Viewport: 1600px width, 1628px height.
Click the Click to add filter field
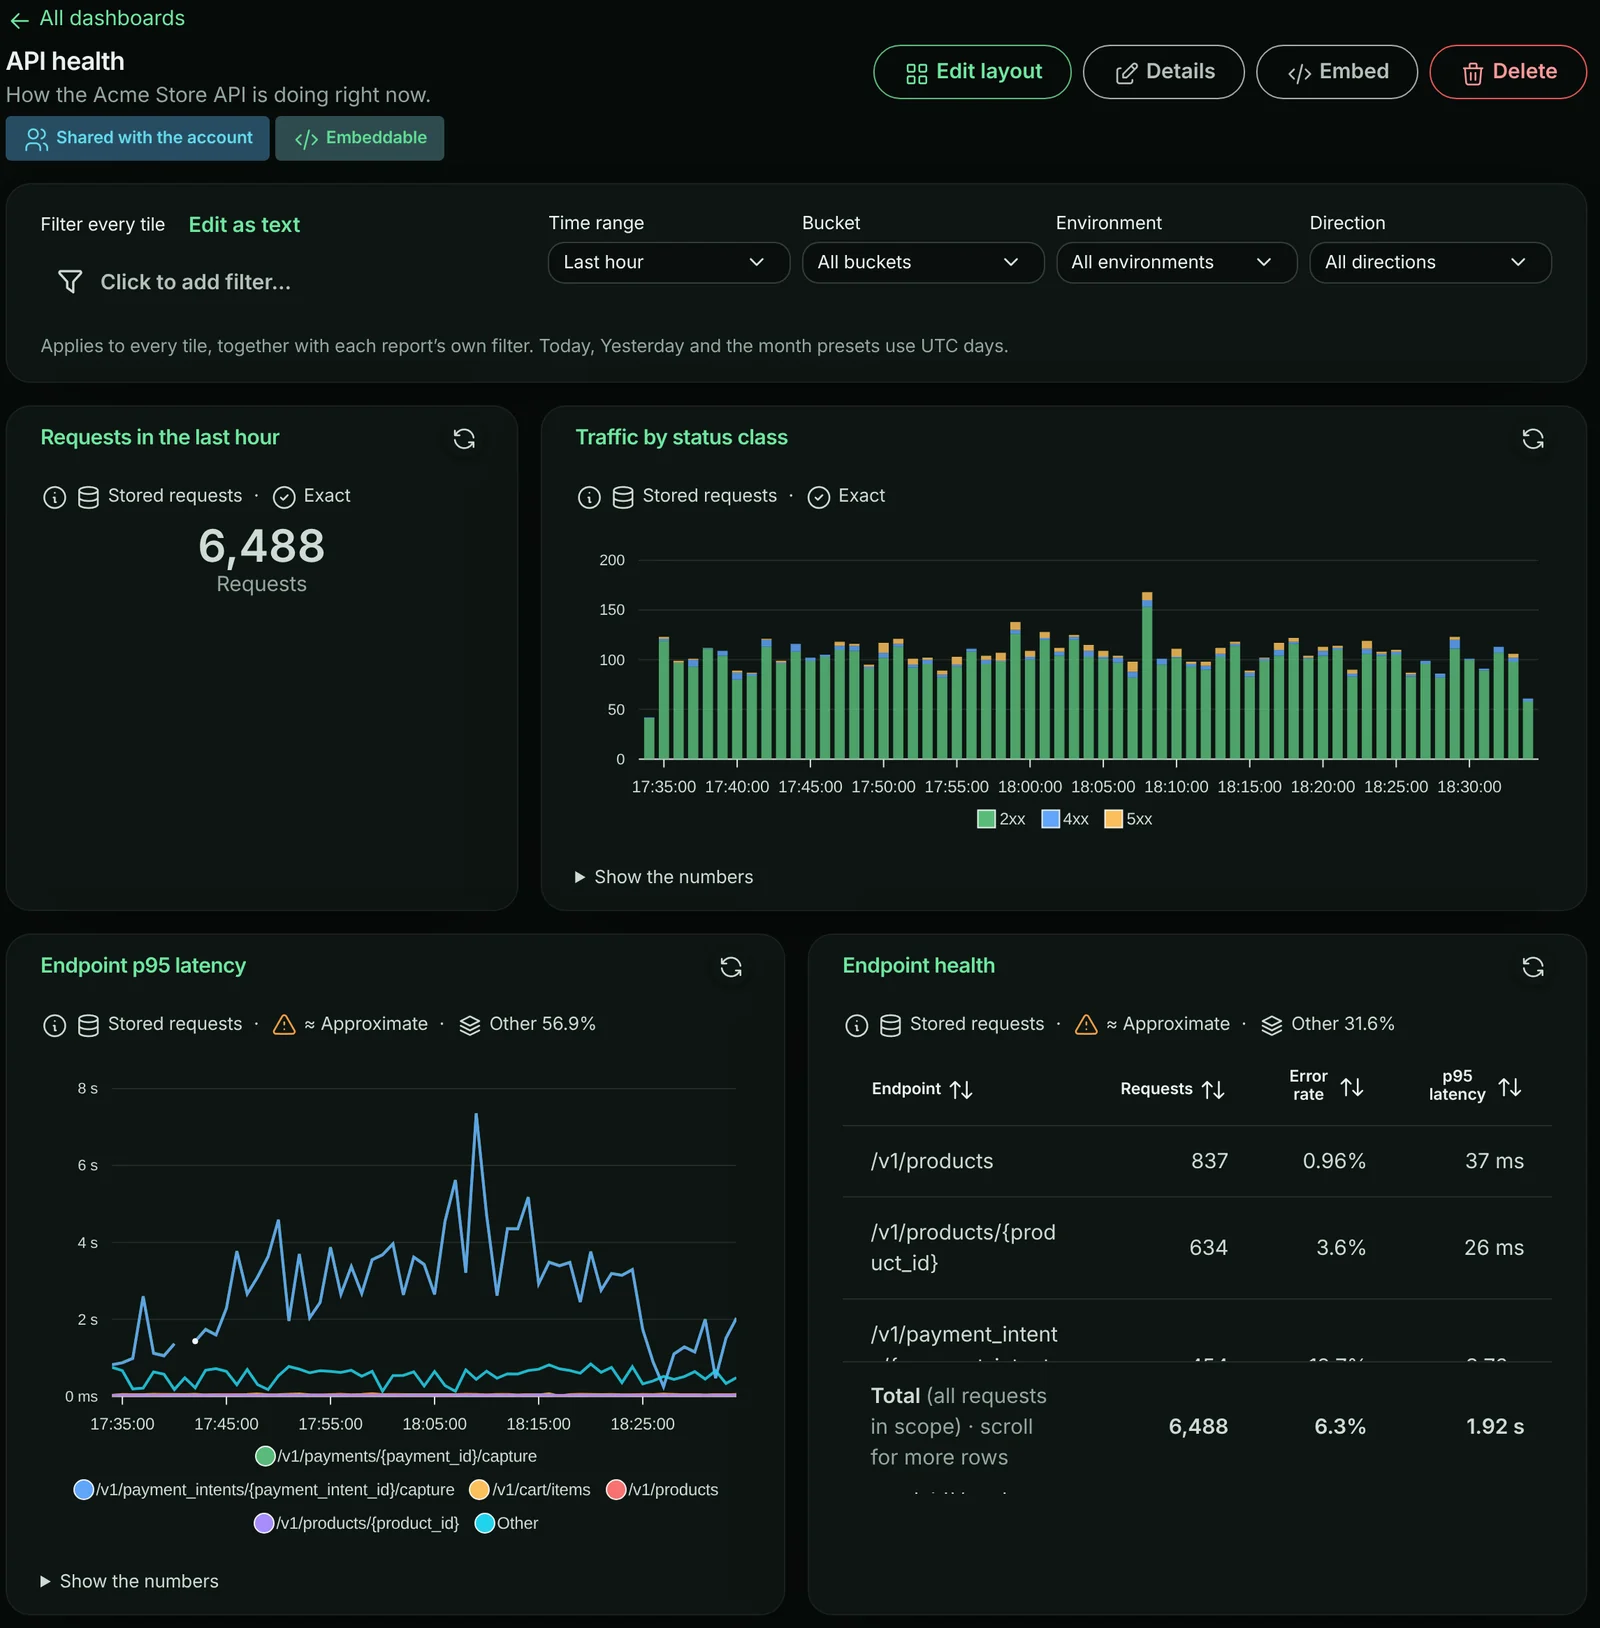point(196,282)
